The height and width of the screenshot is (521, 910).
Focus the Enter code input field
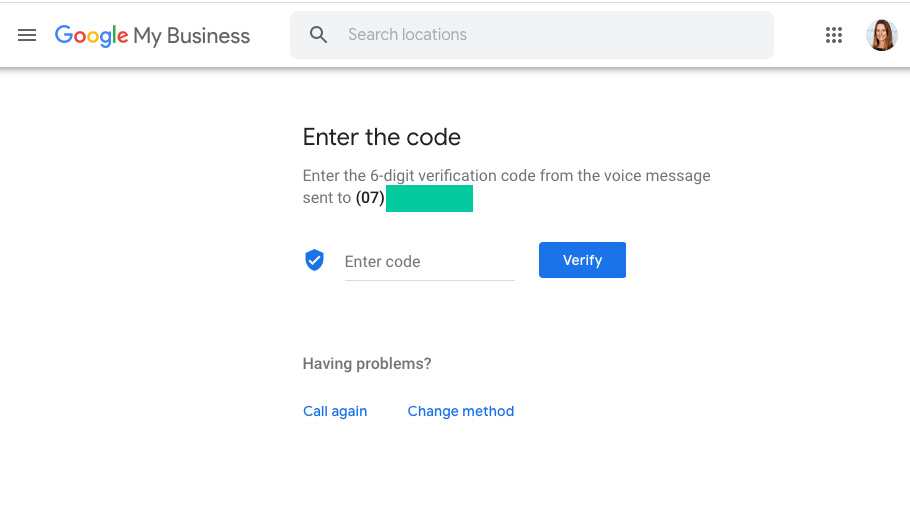[429, 262]
